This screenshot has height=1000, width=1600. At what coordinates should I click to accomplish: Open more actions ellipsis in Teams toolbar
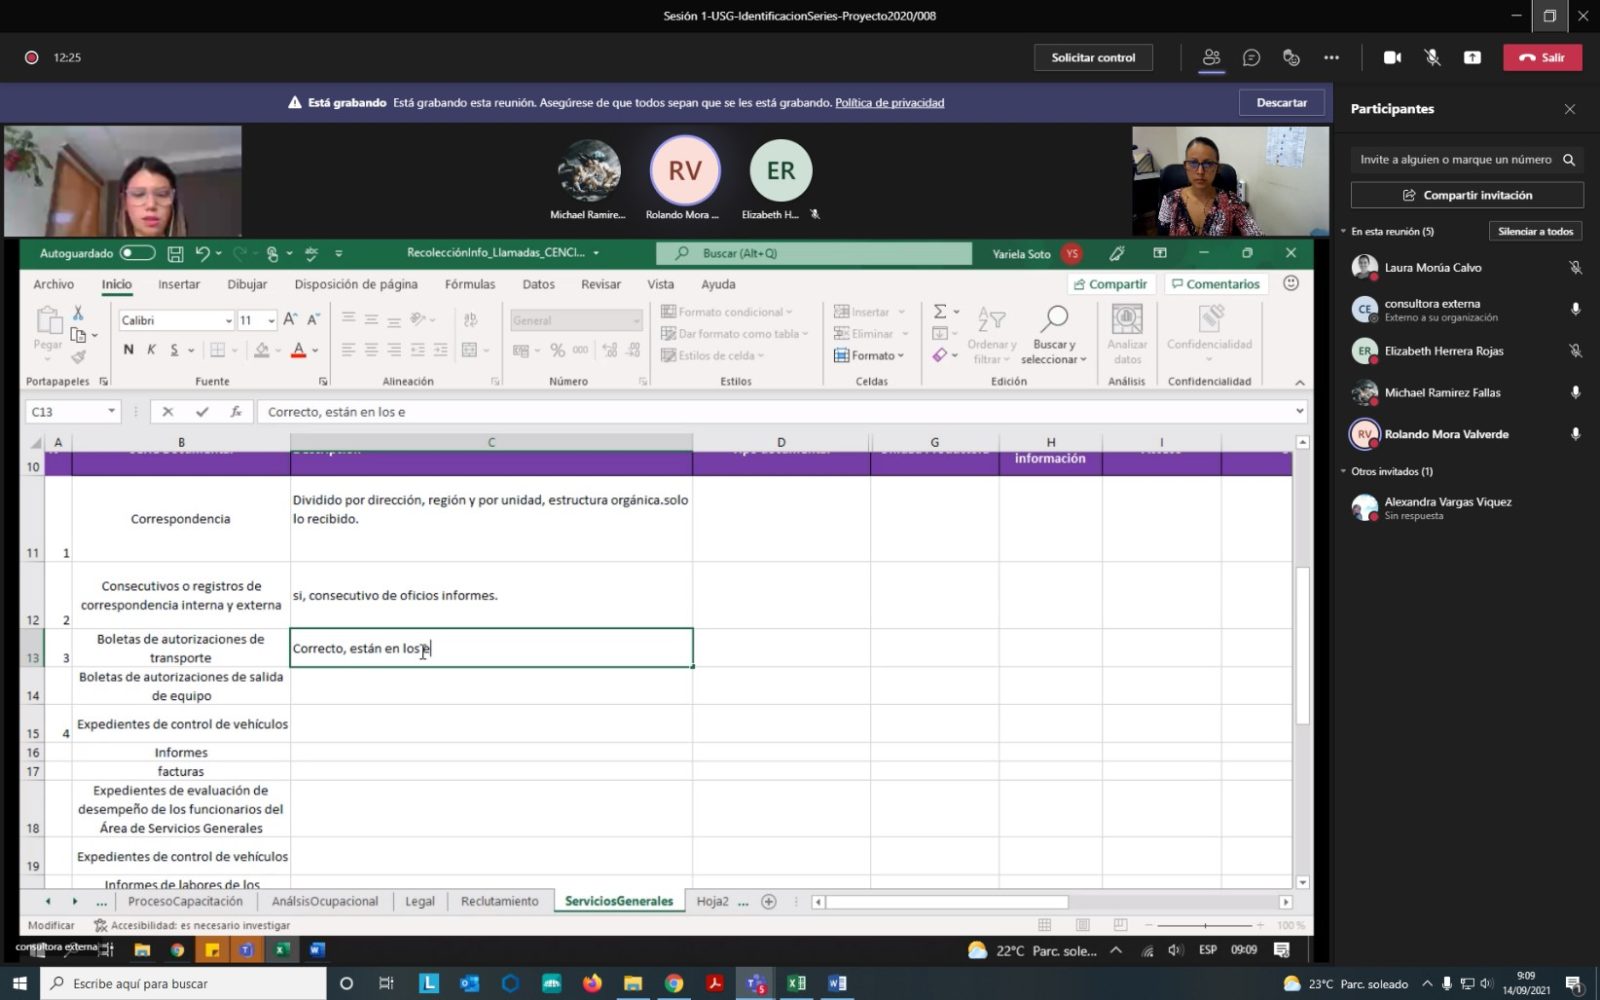(1331, 58)
